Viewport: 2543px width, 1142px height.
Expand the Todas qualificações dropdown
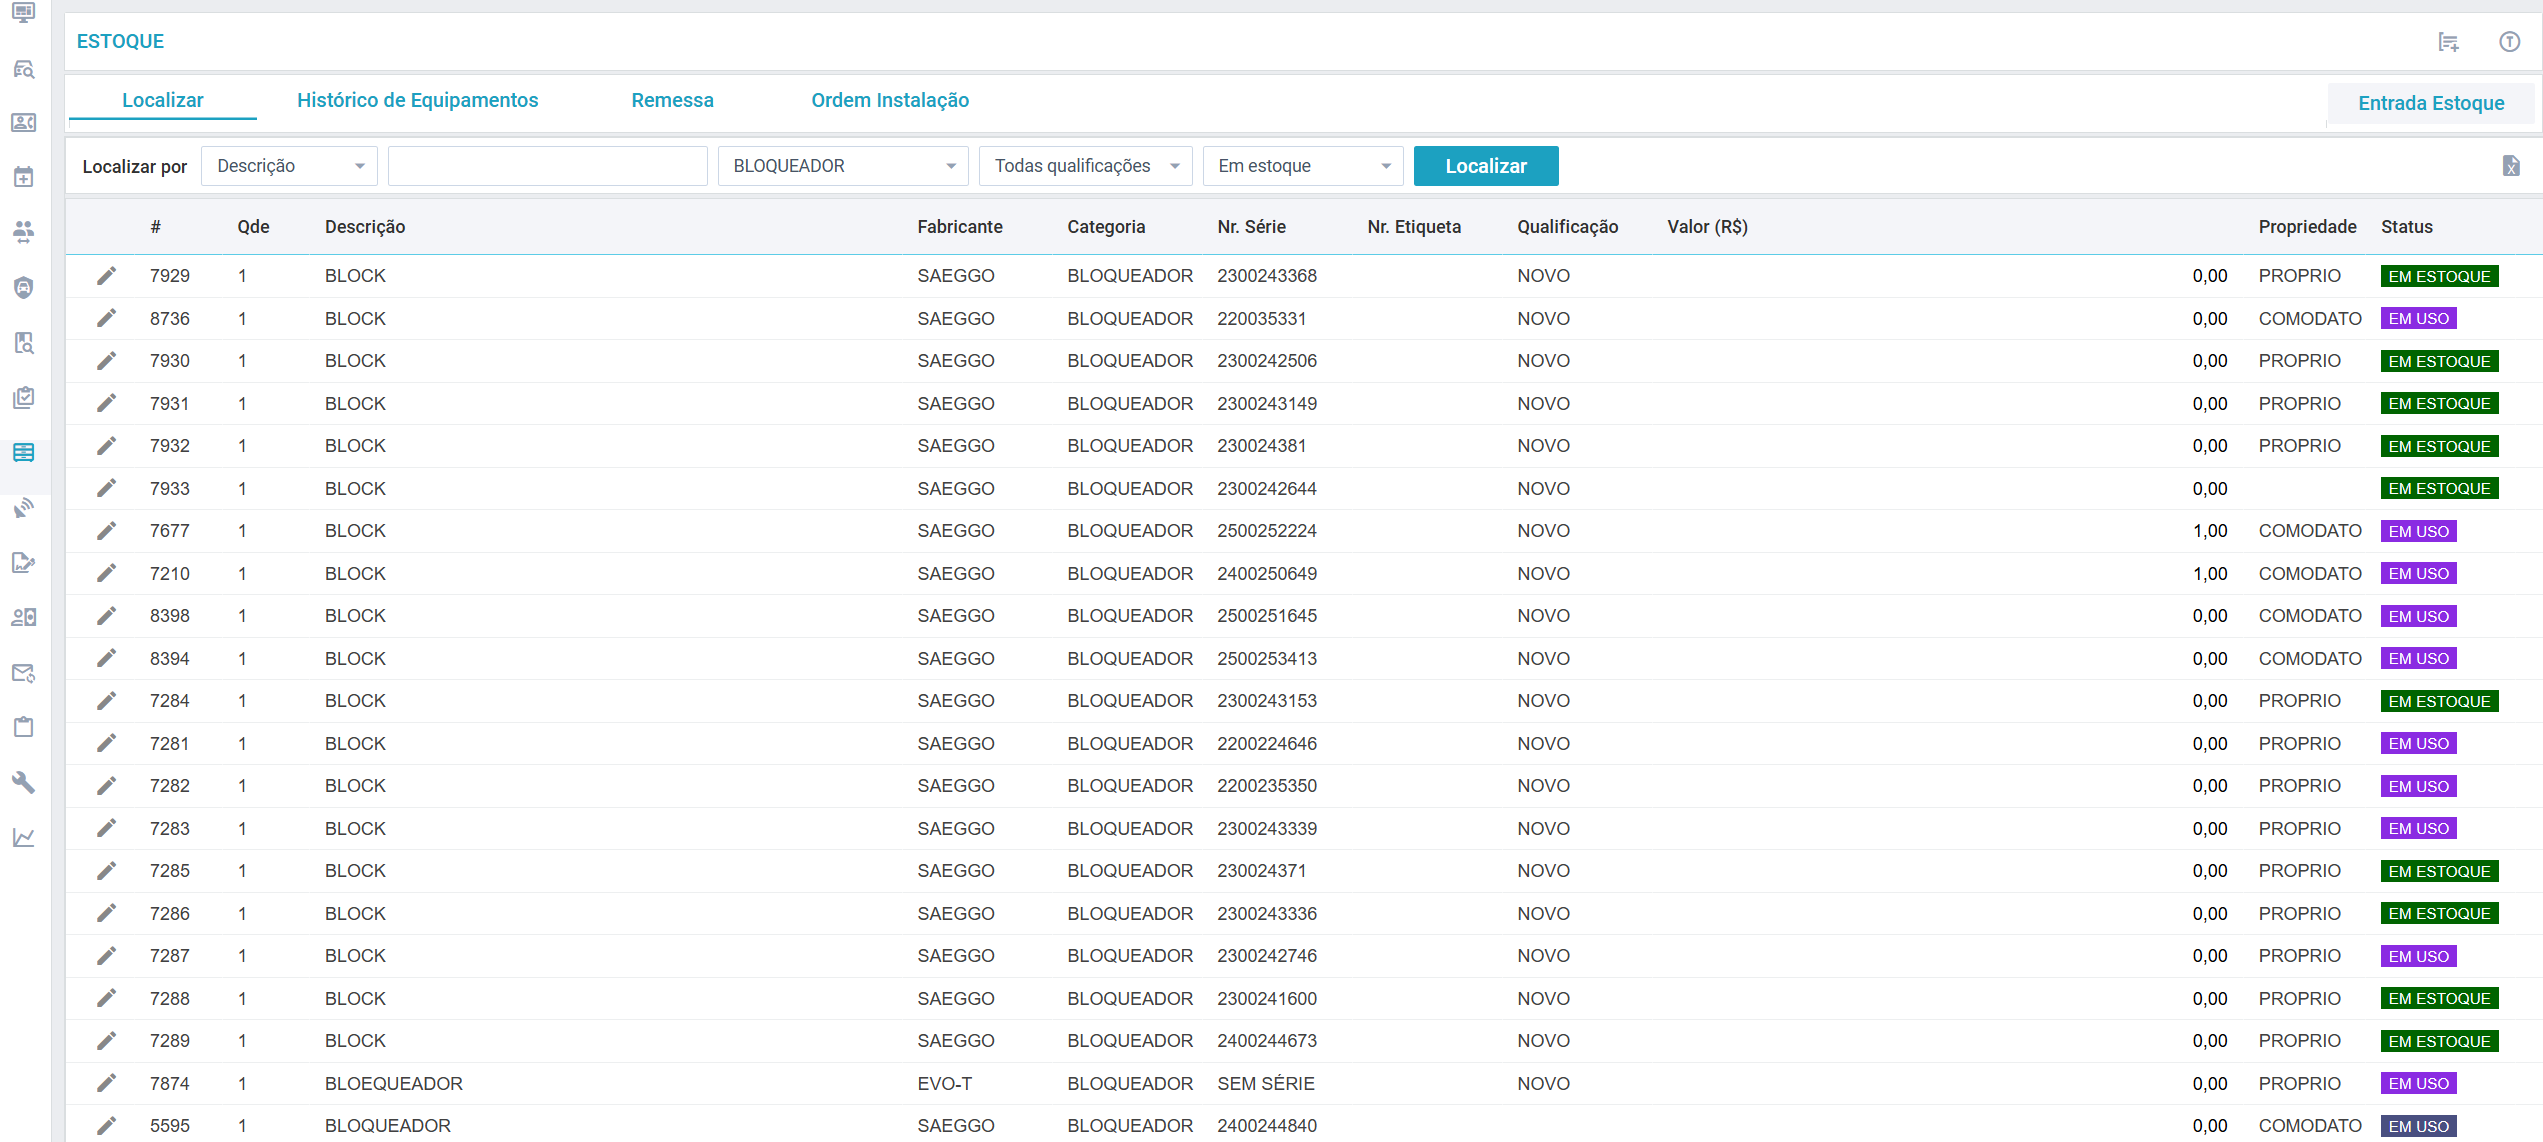coord(1085,166)
